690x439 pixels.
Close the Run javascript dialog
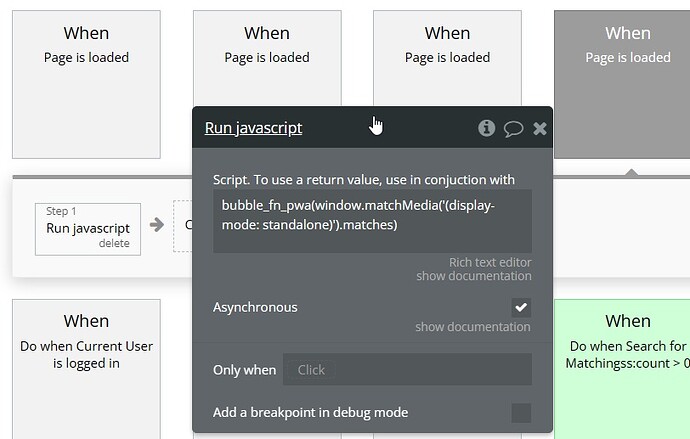[540, 128]
